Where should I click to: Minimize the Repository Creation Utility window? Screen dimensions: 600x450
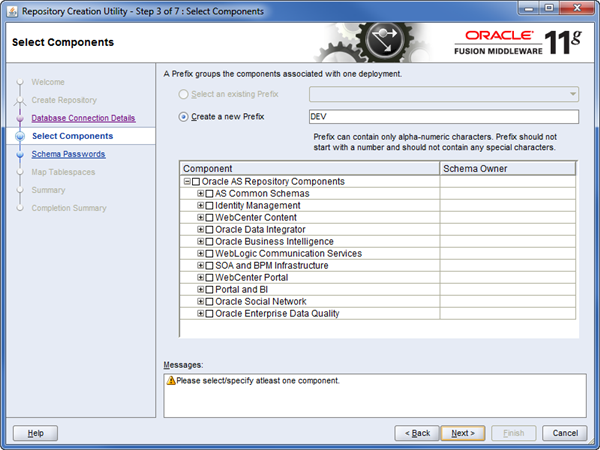(529, 8)
